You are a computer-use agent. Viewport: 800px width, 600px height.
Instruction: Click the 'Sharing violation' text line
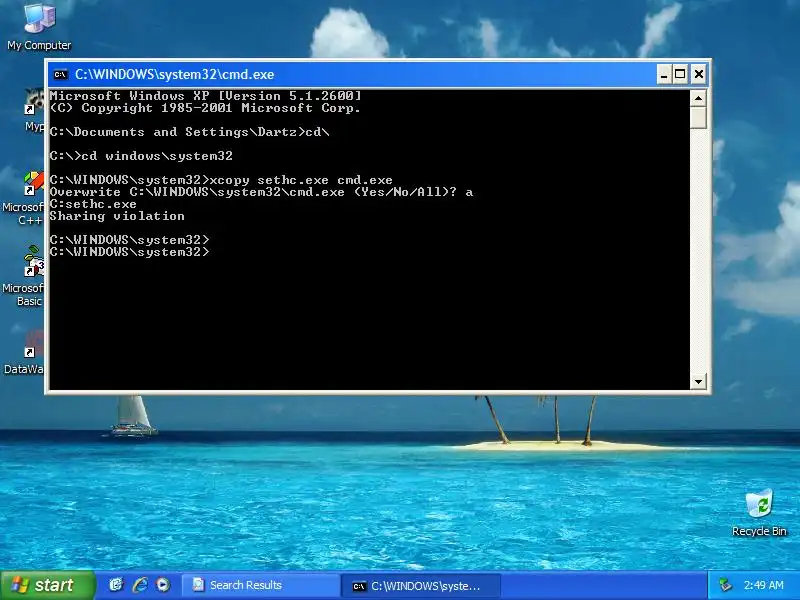pyautogui.click(x=117, y=216)
